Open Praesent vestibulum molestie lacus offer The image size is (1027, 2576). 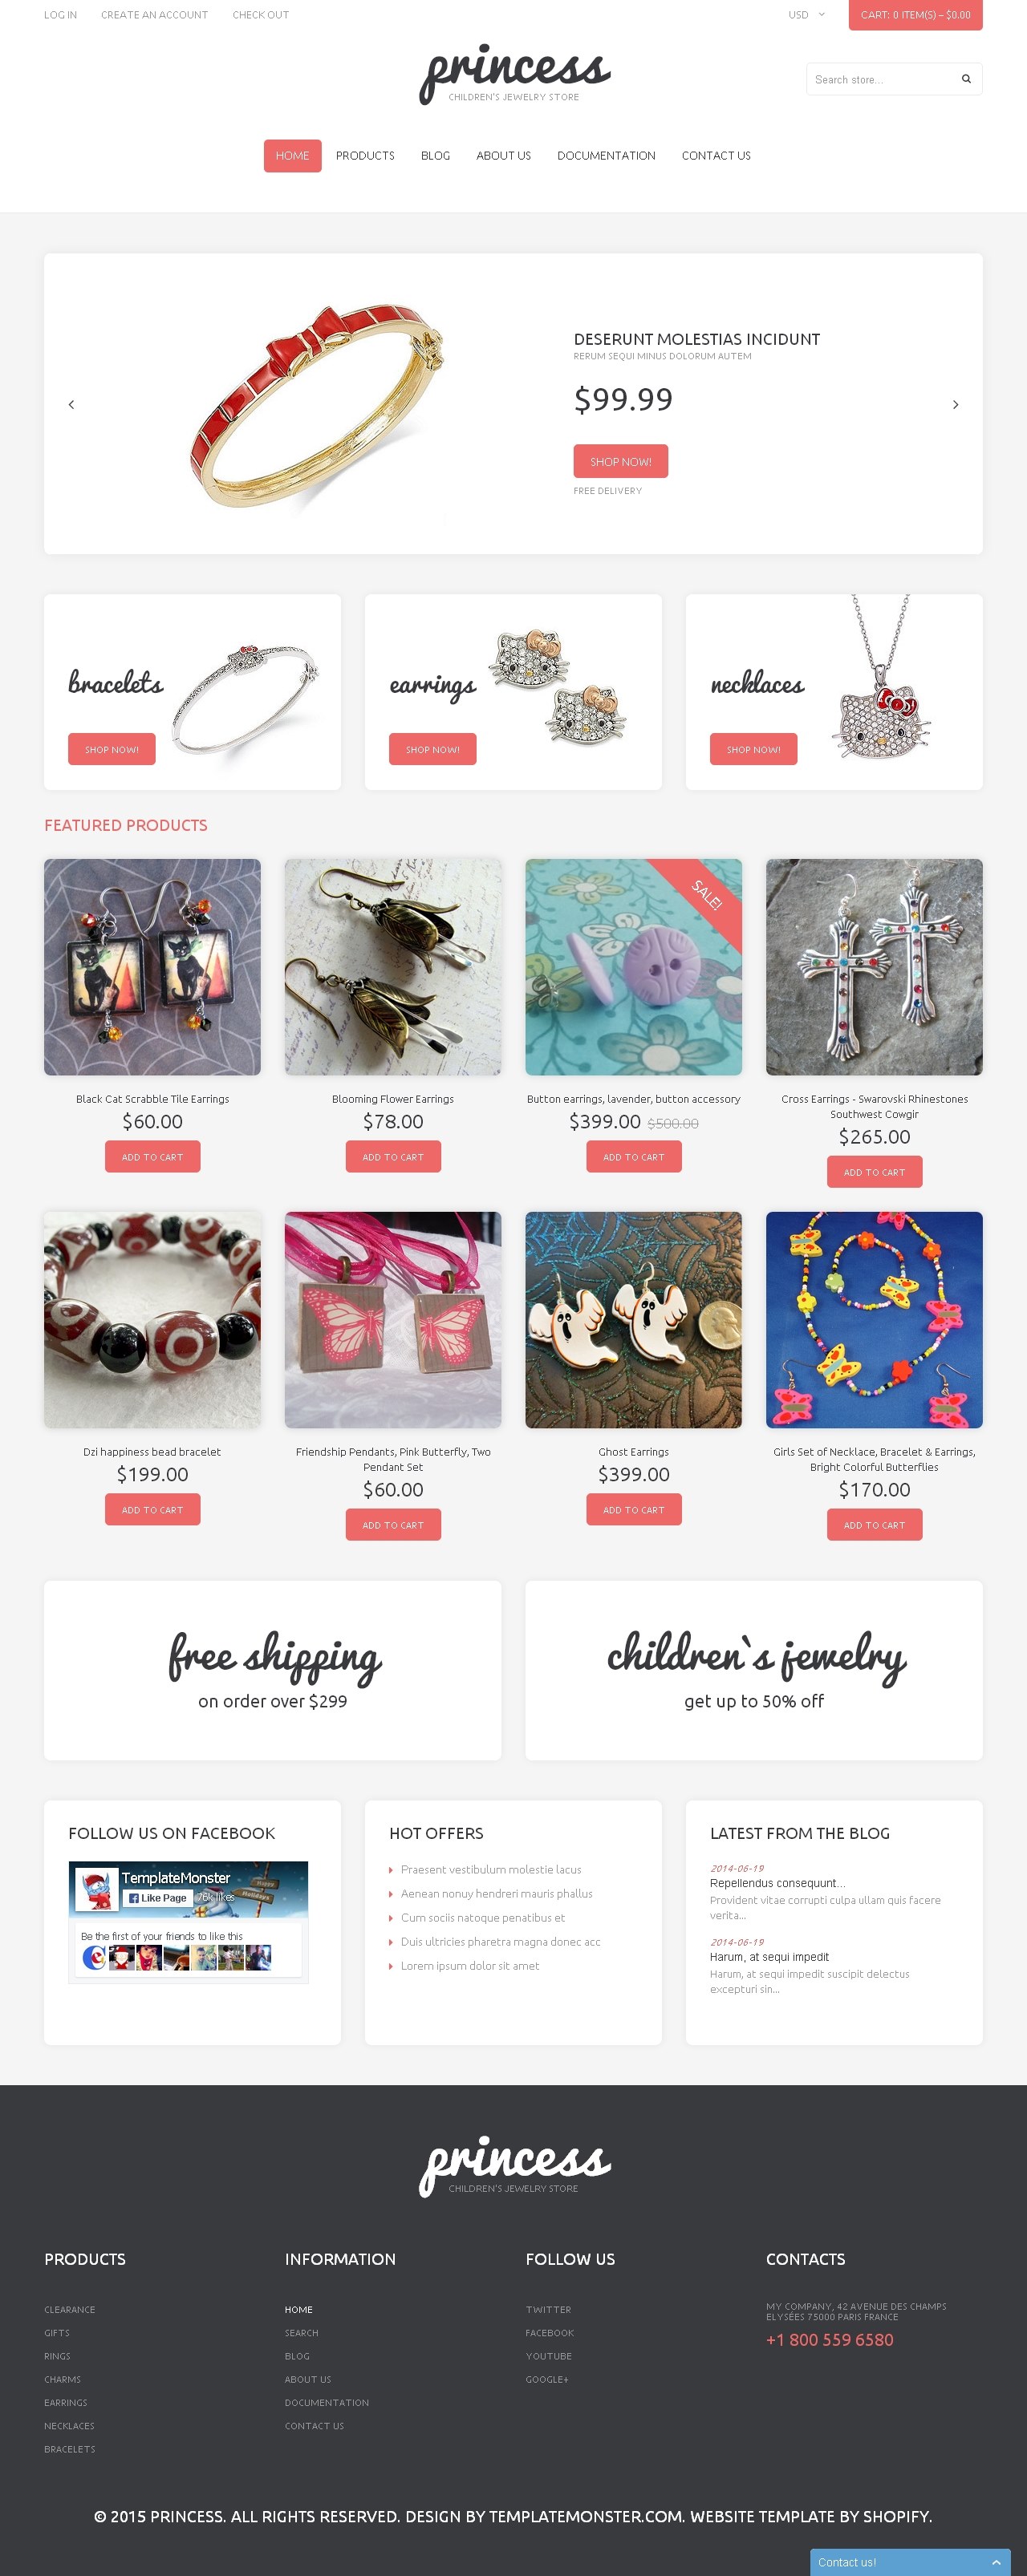490,1869
